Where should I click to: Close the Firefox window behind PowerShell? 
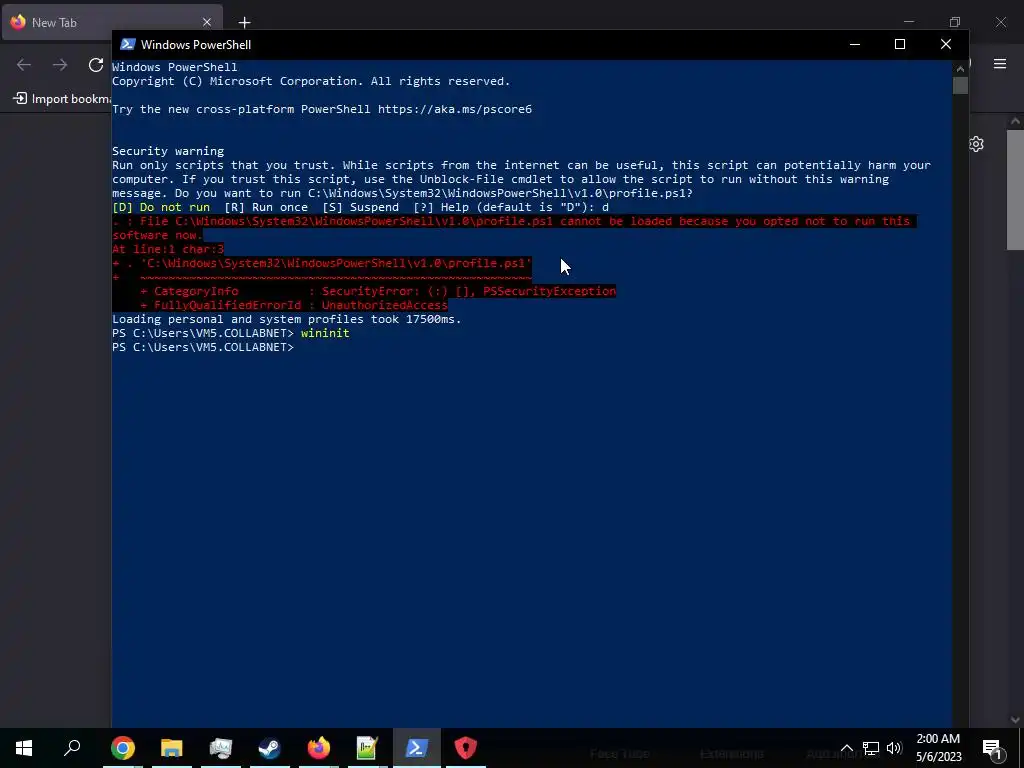point(1000,22)
